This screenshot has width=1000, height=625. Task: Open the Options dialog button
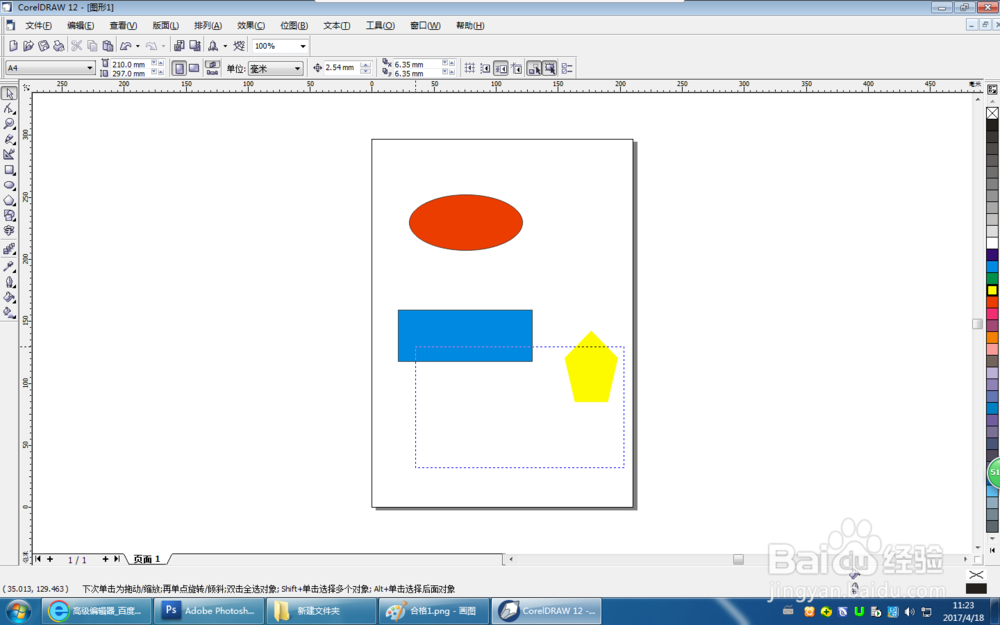tap(567, 68)
